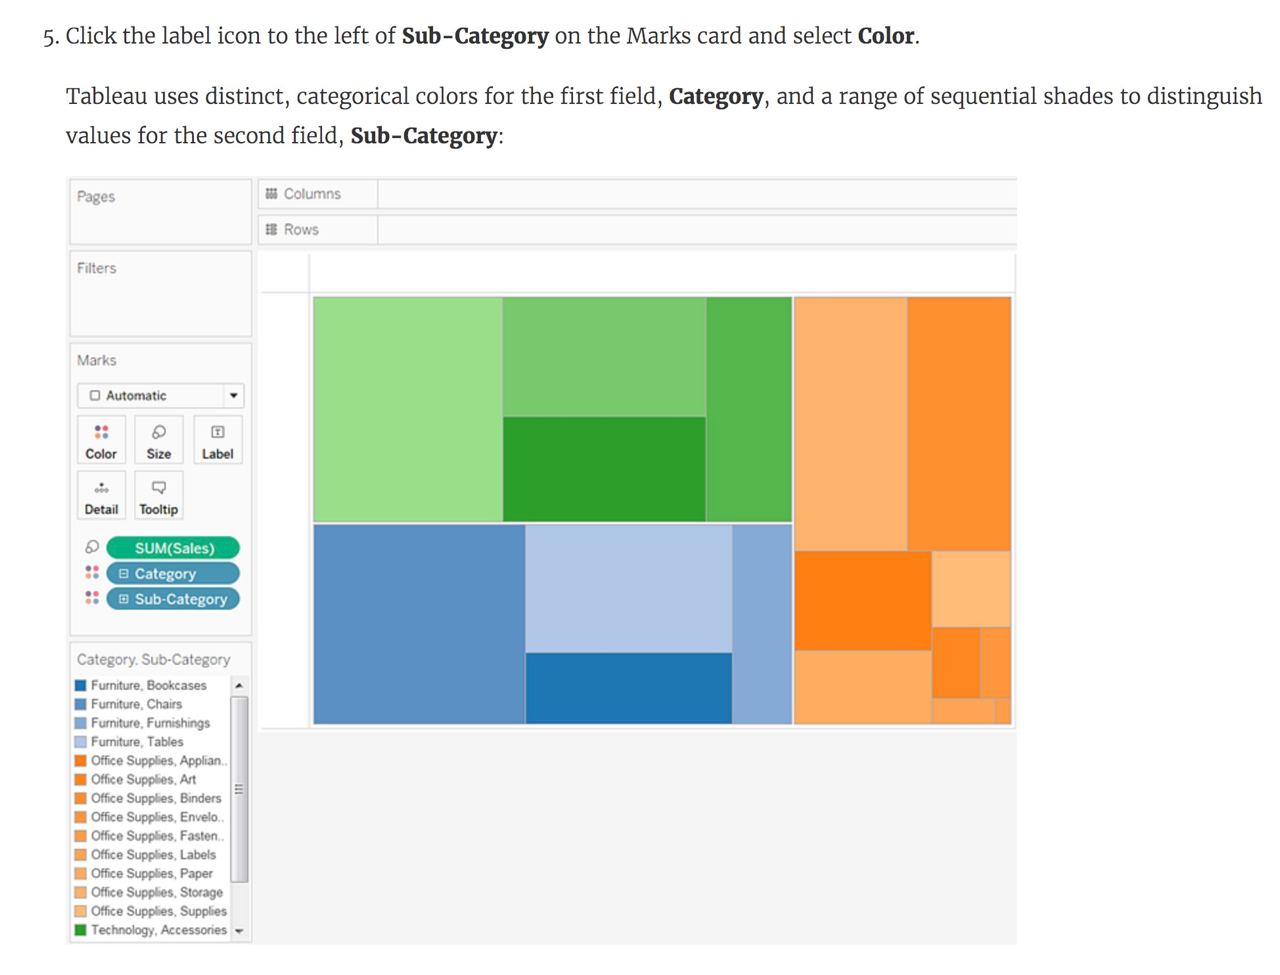The image size is (1280, 975).
Task: Click the Label button on Marks card
Action: 217,440
